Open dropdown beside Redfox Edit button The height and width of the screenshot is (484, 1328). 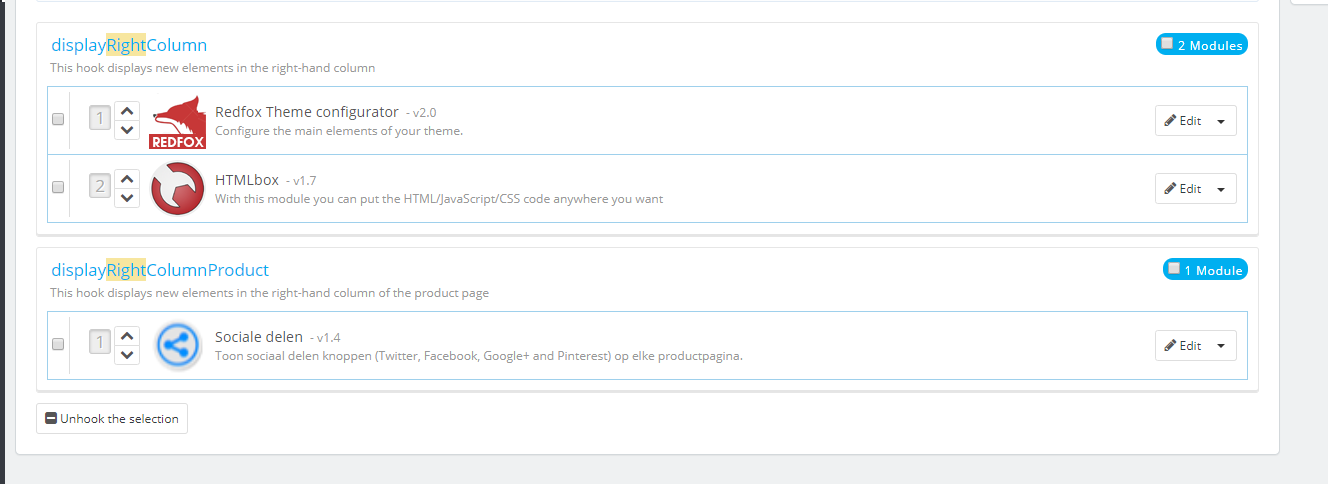click(1221, 121)
